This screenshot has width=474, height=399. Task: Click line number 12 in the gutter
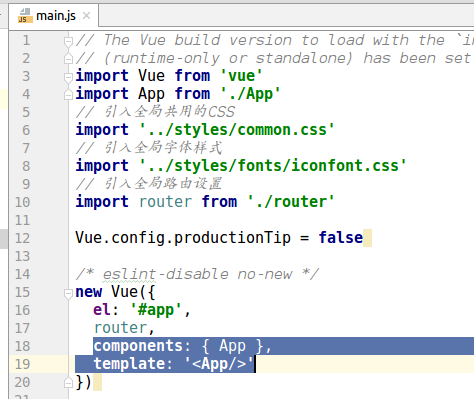[22, 238]
